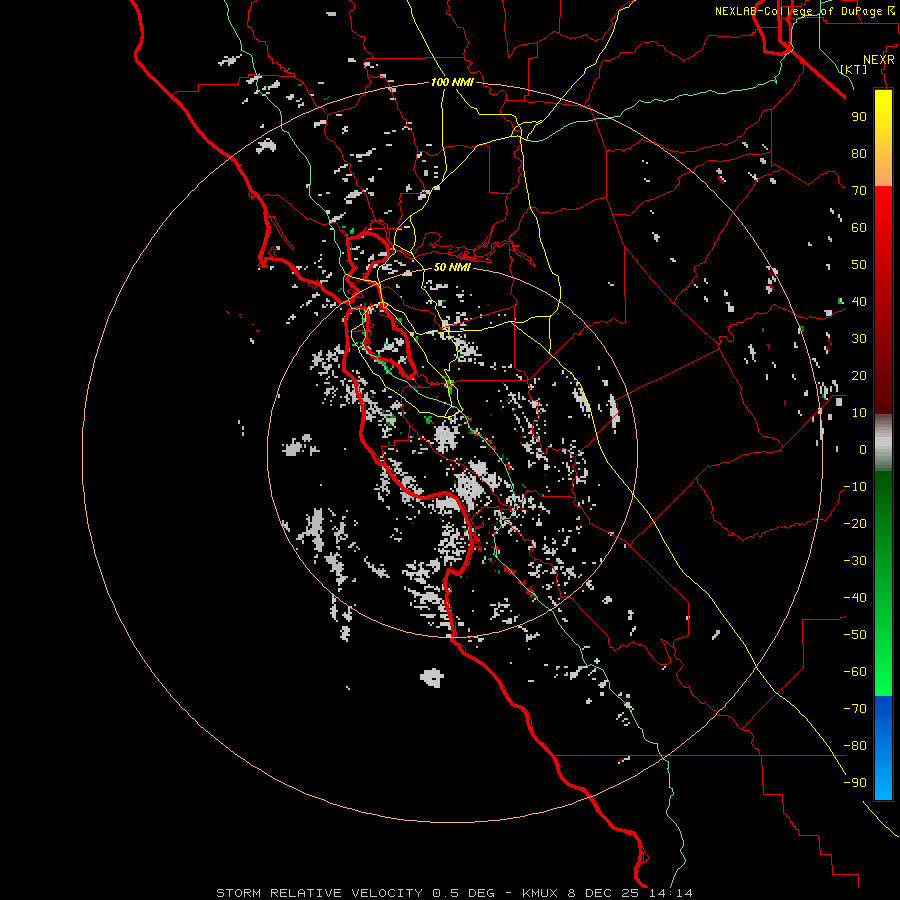Select the 90 value on the velocity scale
Screen dimensions: 900x900
click(x=859, y=117)
